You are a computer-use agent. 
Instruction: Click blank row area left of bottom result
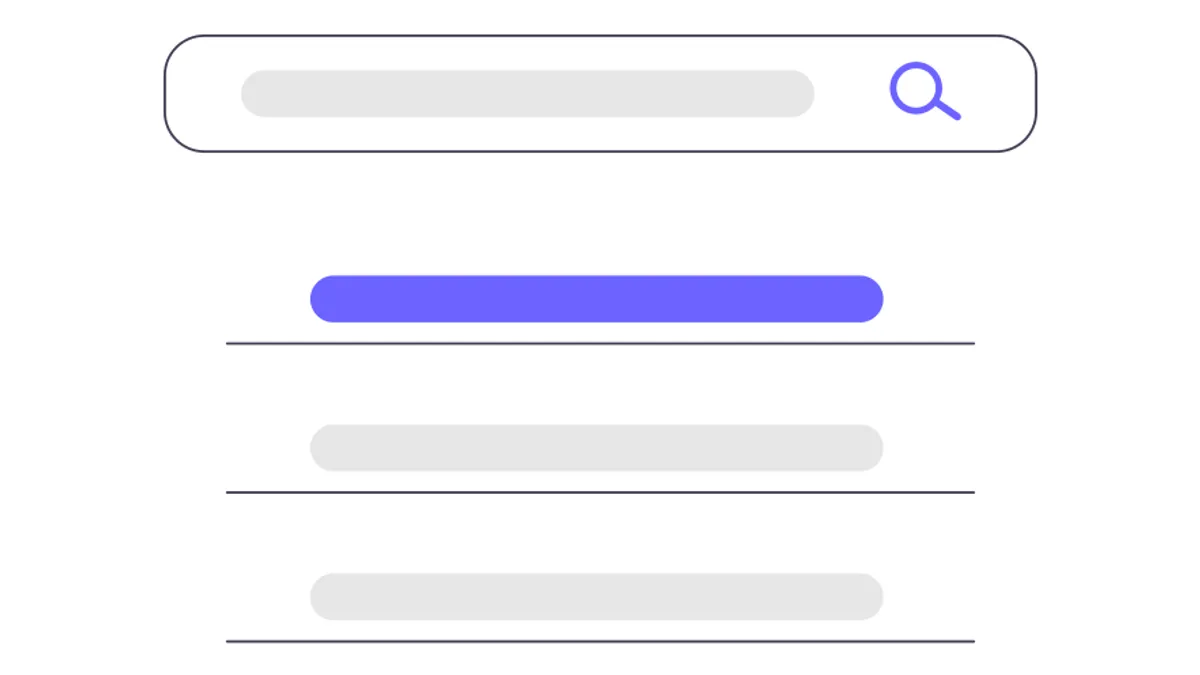click(268, 597)
